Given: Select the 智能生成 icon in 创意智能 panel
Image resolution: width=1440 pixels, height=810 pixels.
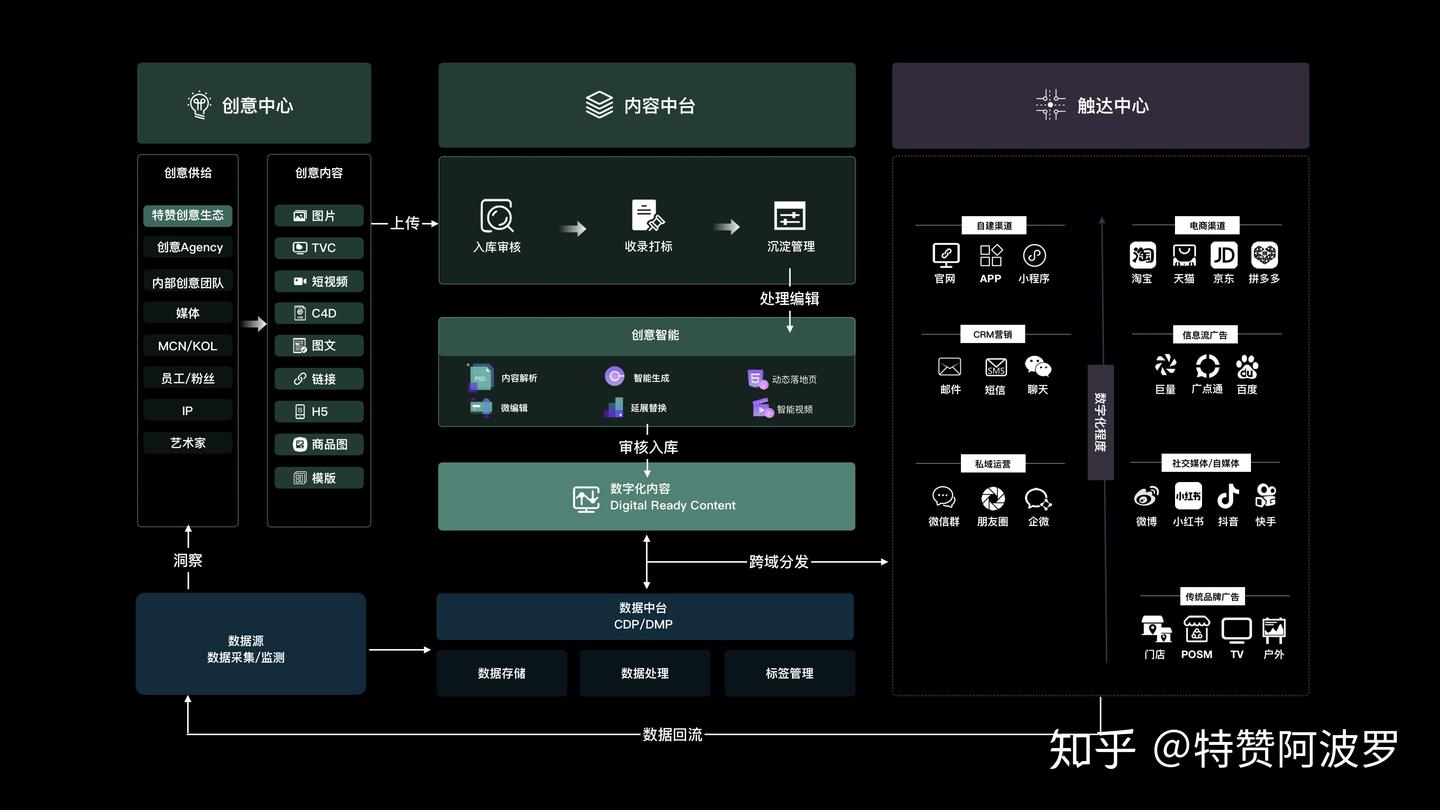Looking at the screenshot, I should coord(614,376).
